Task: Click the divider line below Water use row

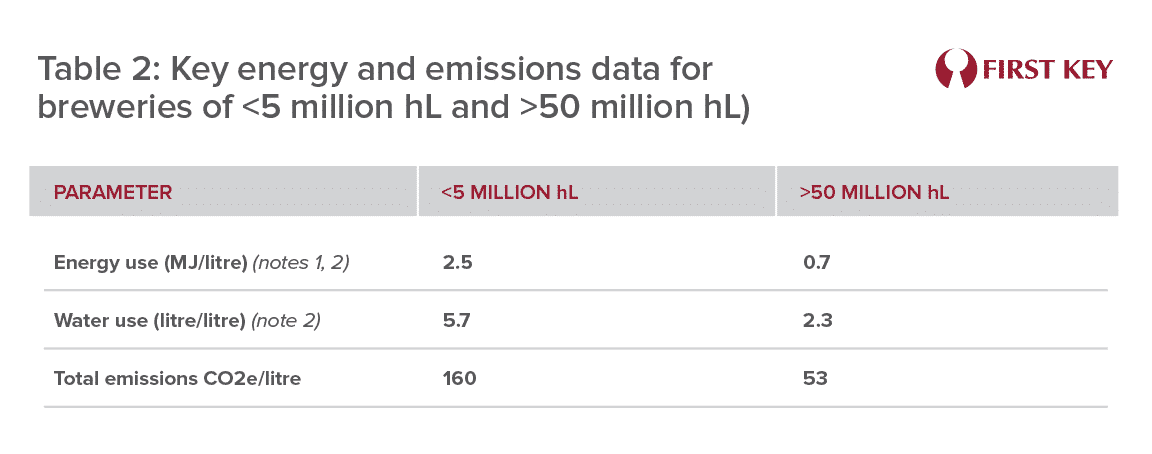Action: pos(575,348)
